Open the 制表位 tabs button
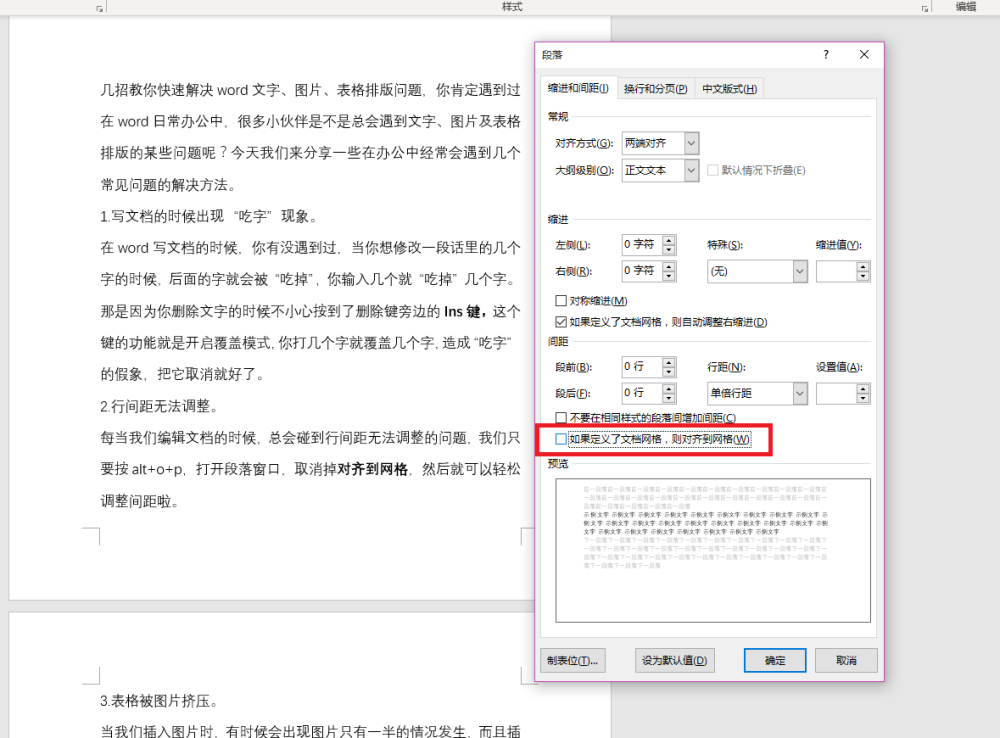The image size is (1000, 738). click(x=573, y=660)
